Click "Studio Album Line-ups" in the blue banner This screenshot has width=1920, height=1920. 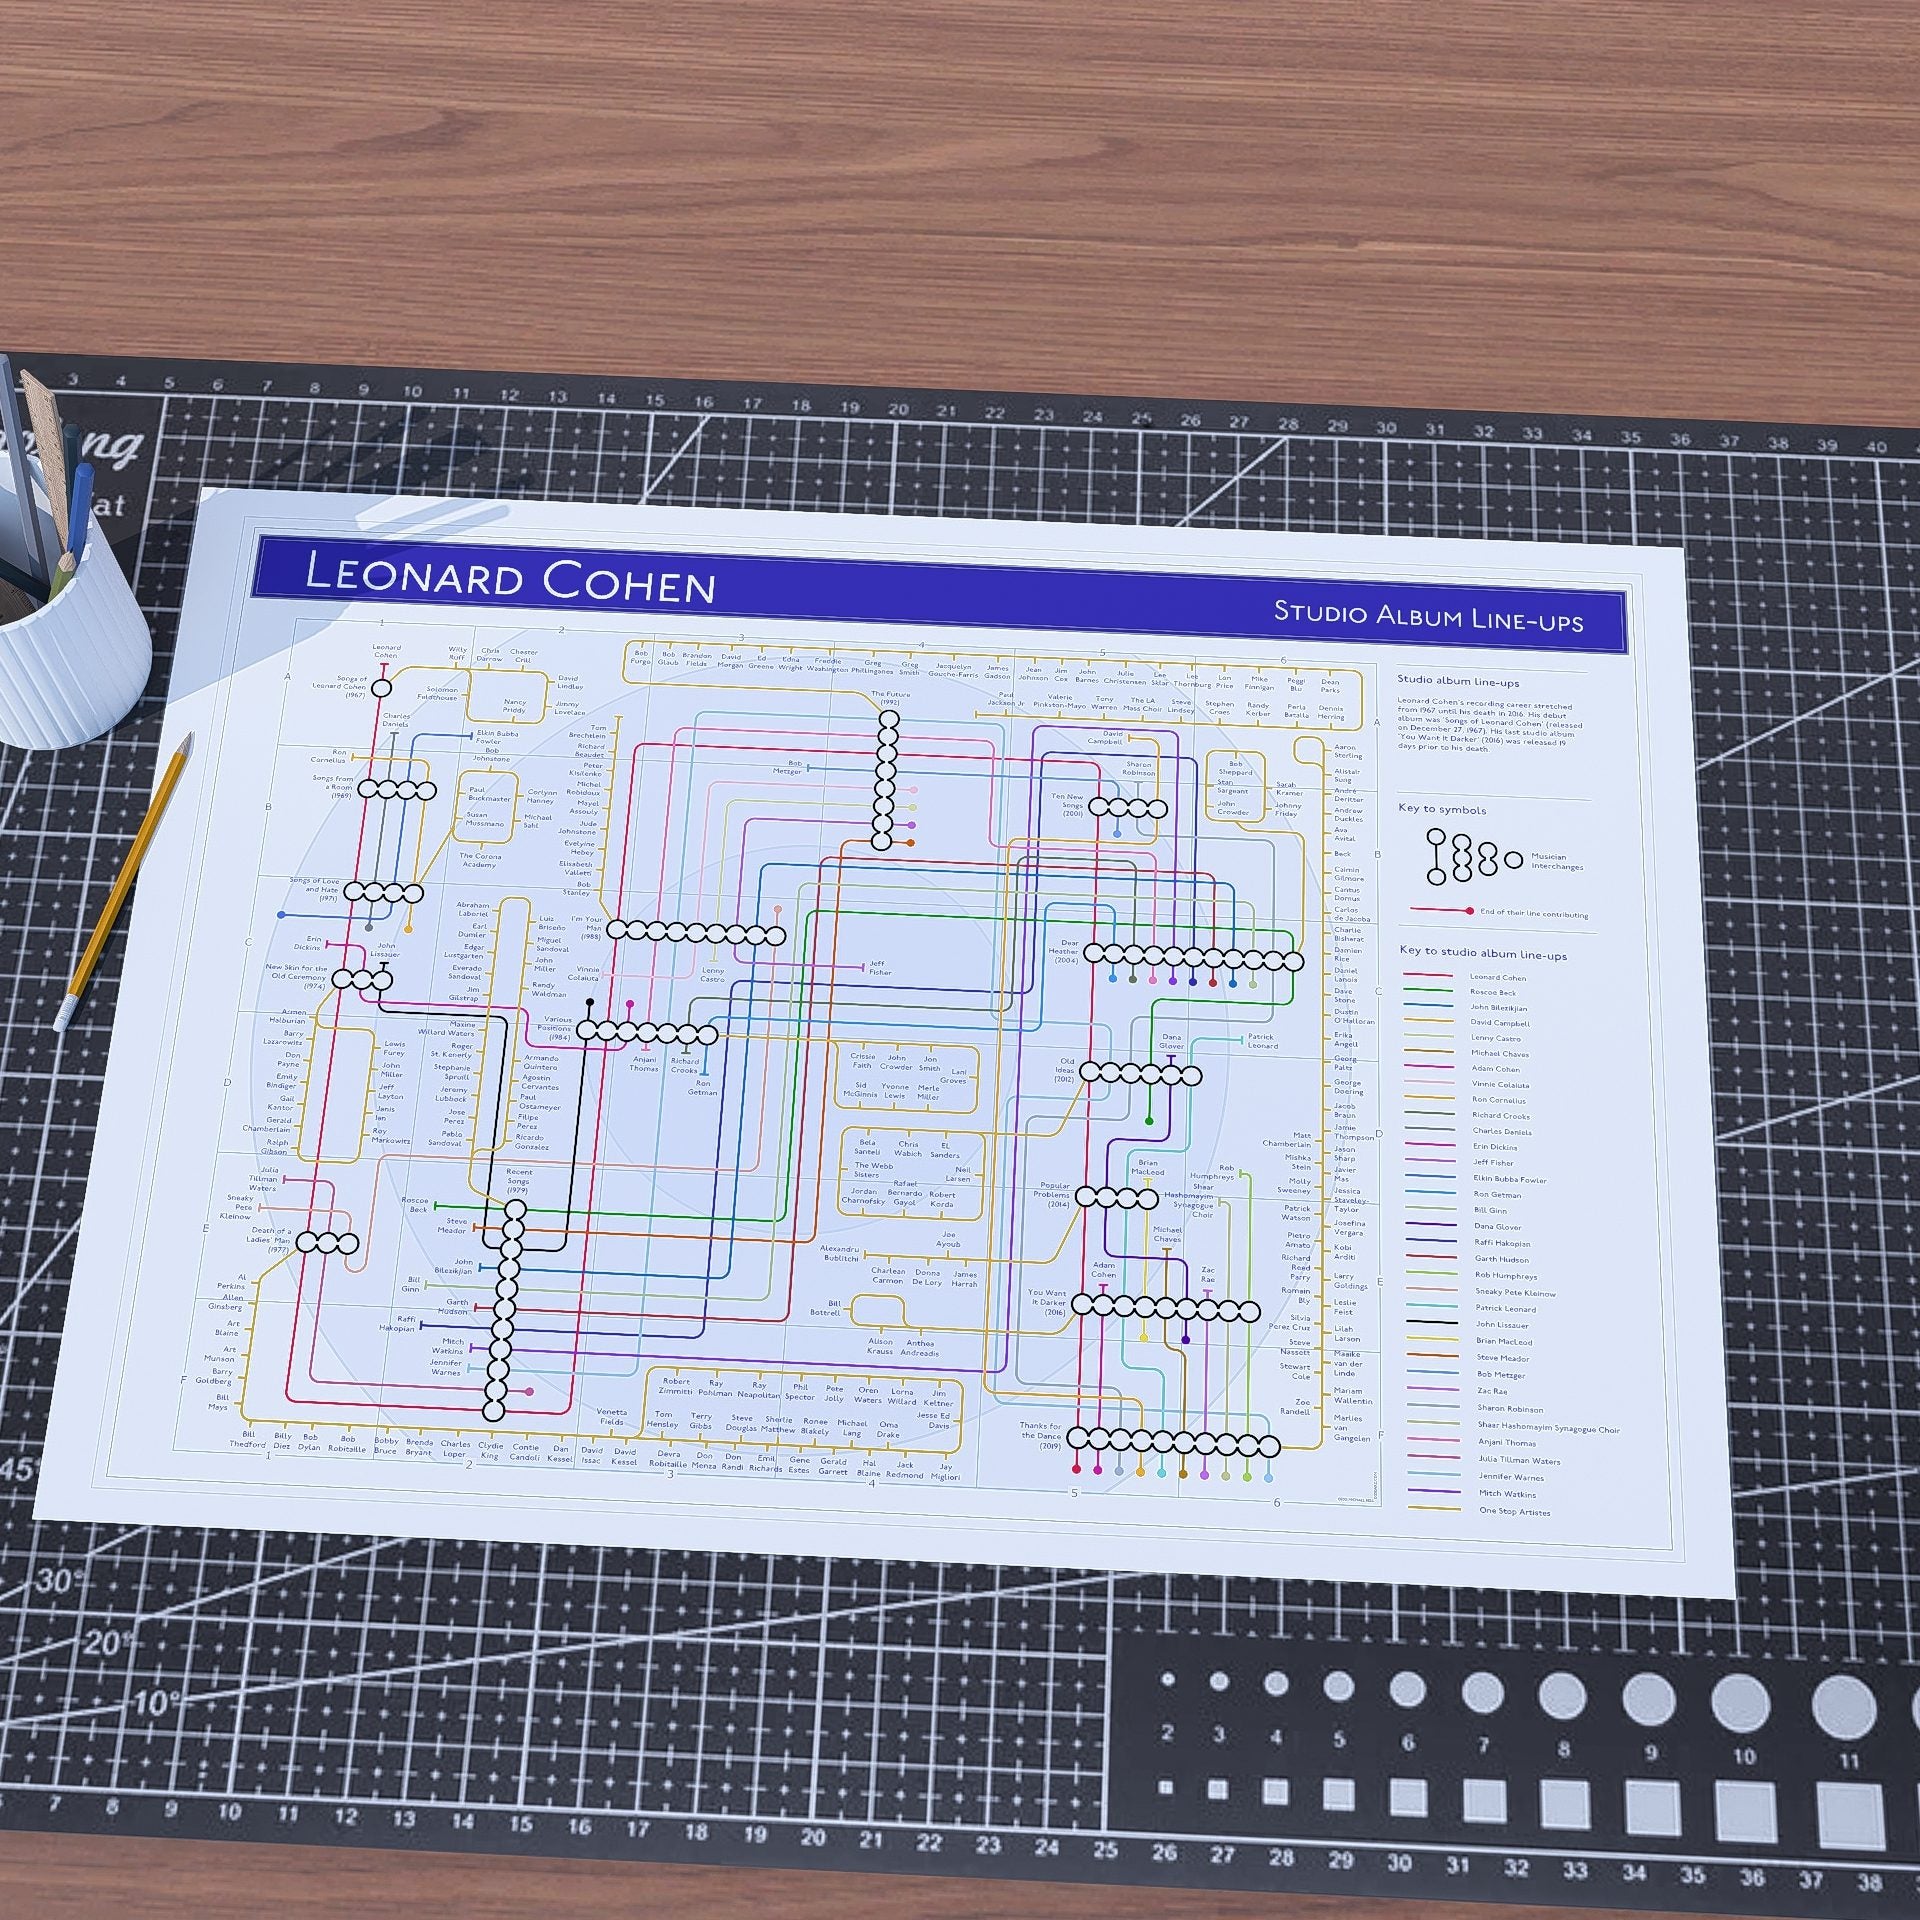1428,616
